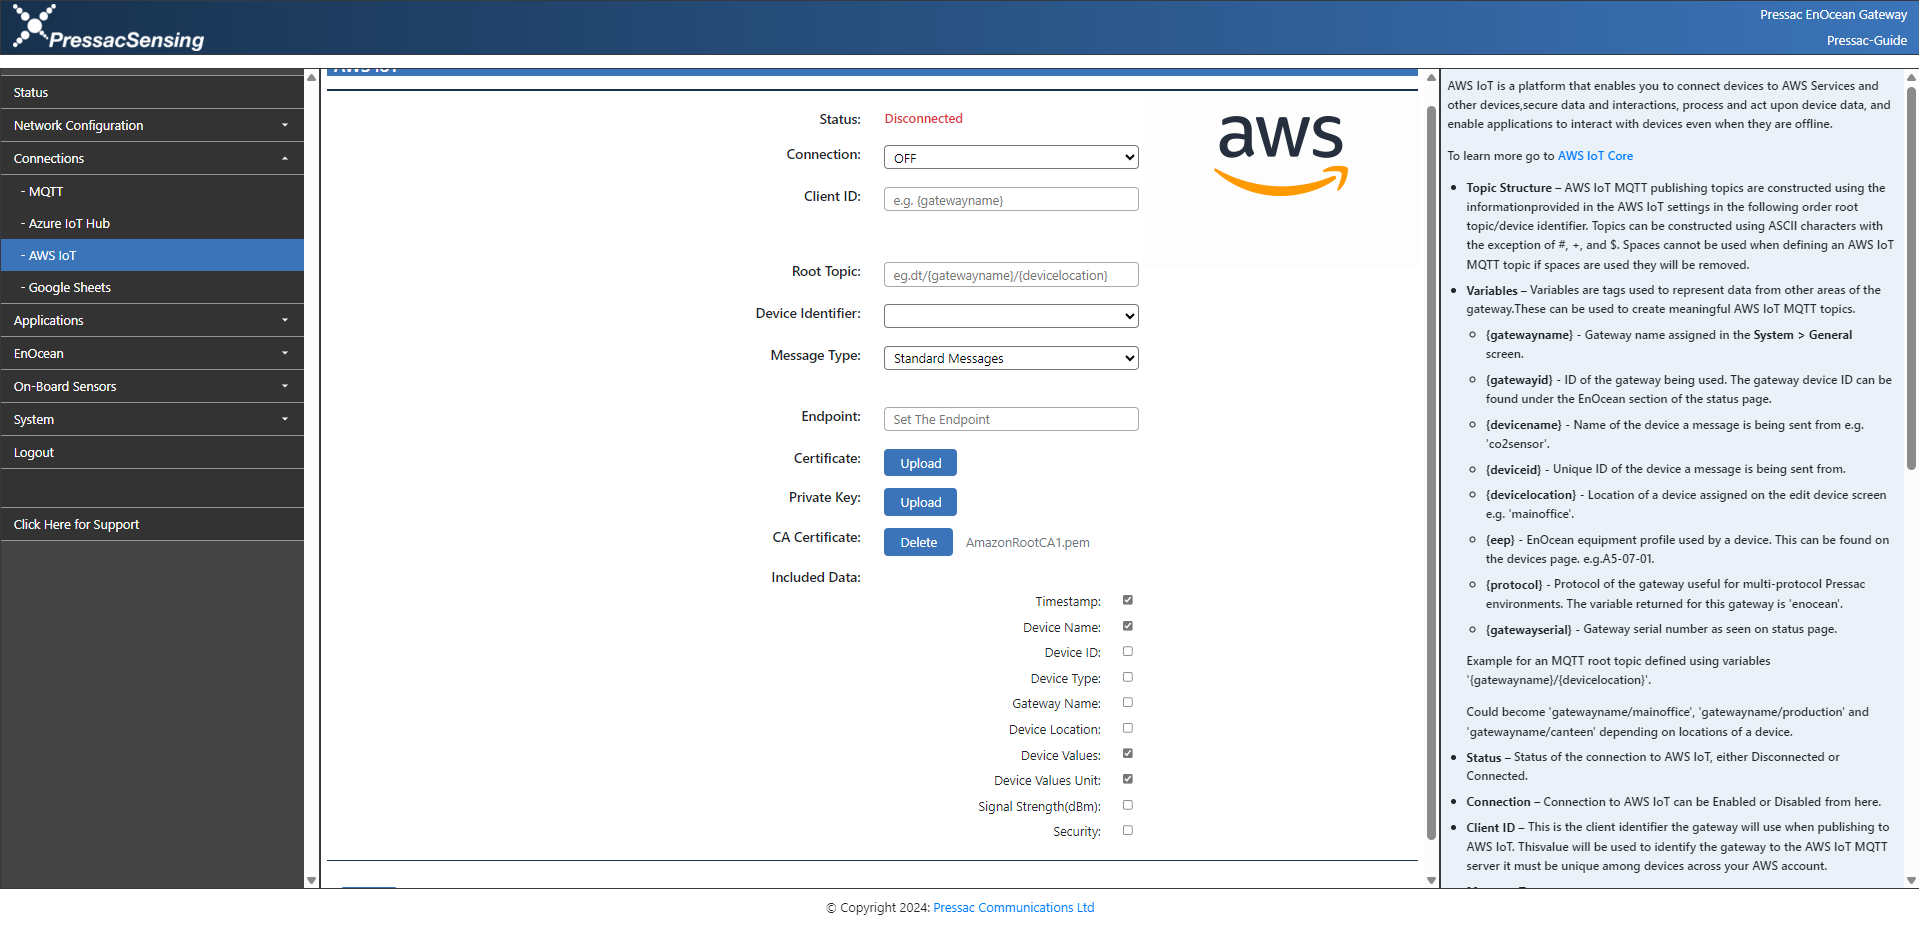Disable the Timestamp checkbox
The image size is (1920, 928).
pyautogui.click(x=1127, y=600)
